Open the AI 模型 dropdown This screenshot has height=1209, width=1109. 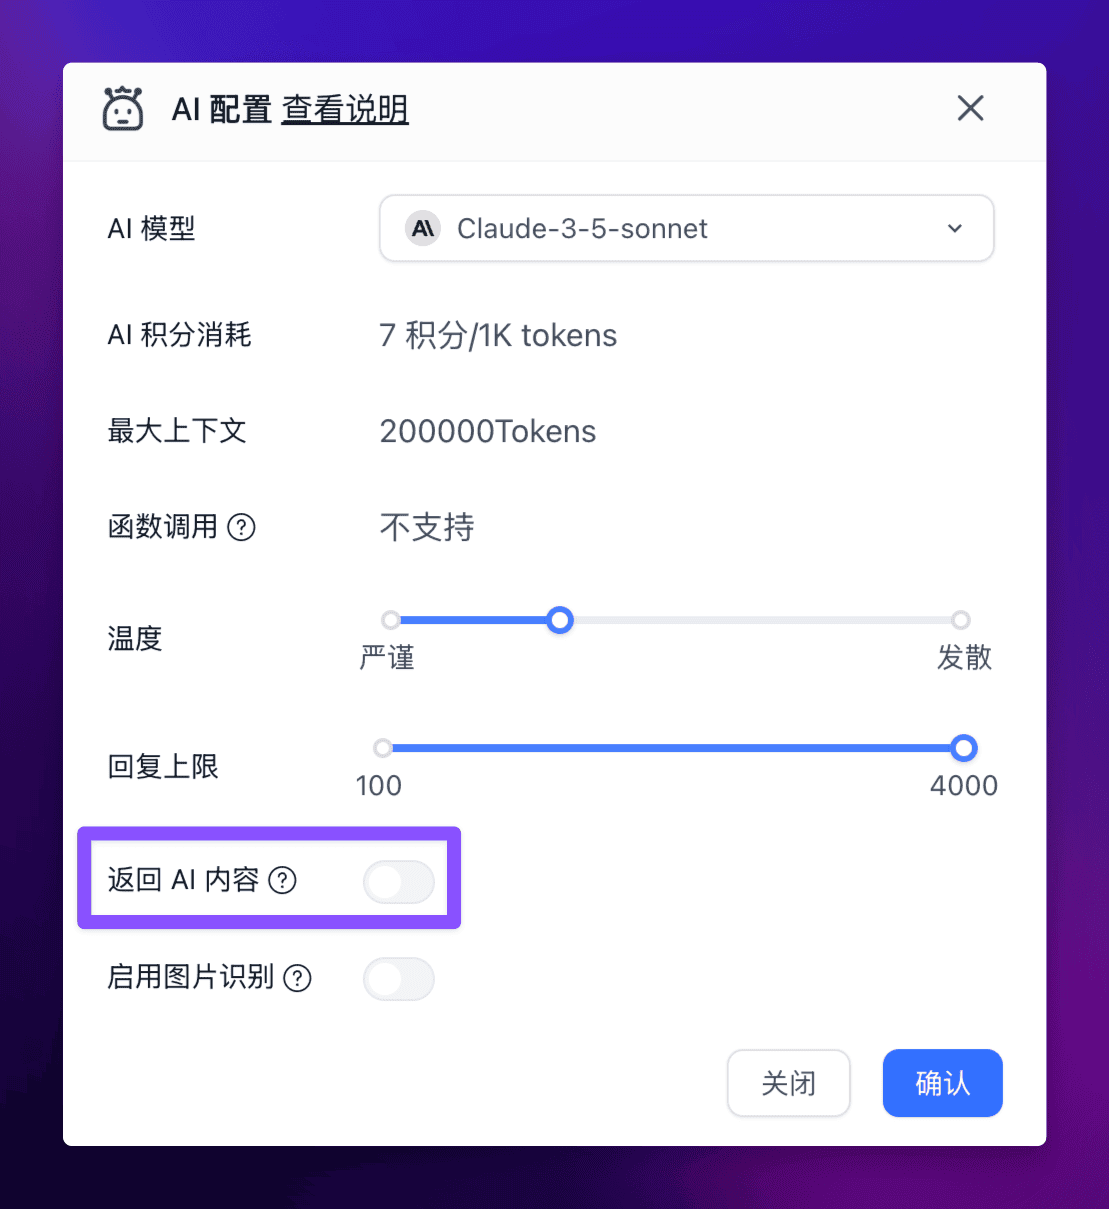(x=687, y=228)
